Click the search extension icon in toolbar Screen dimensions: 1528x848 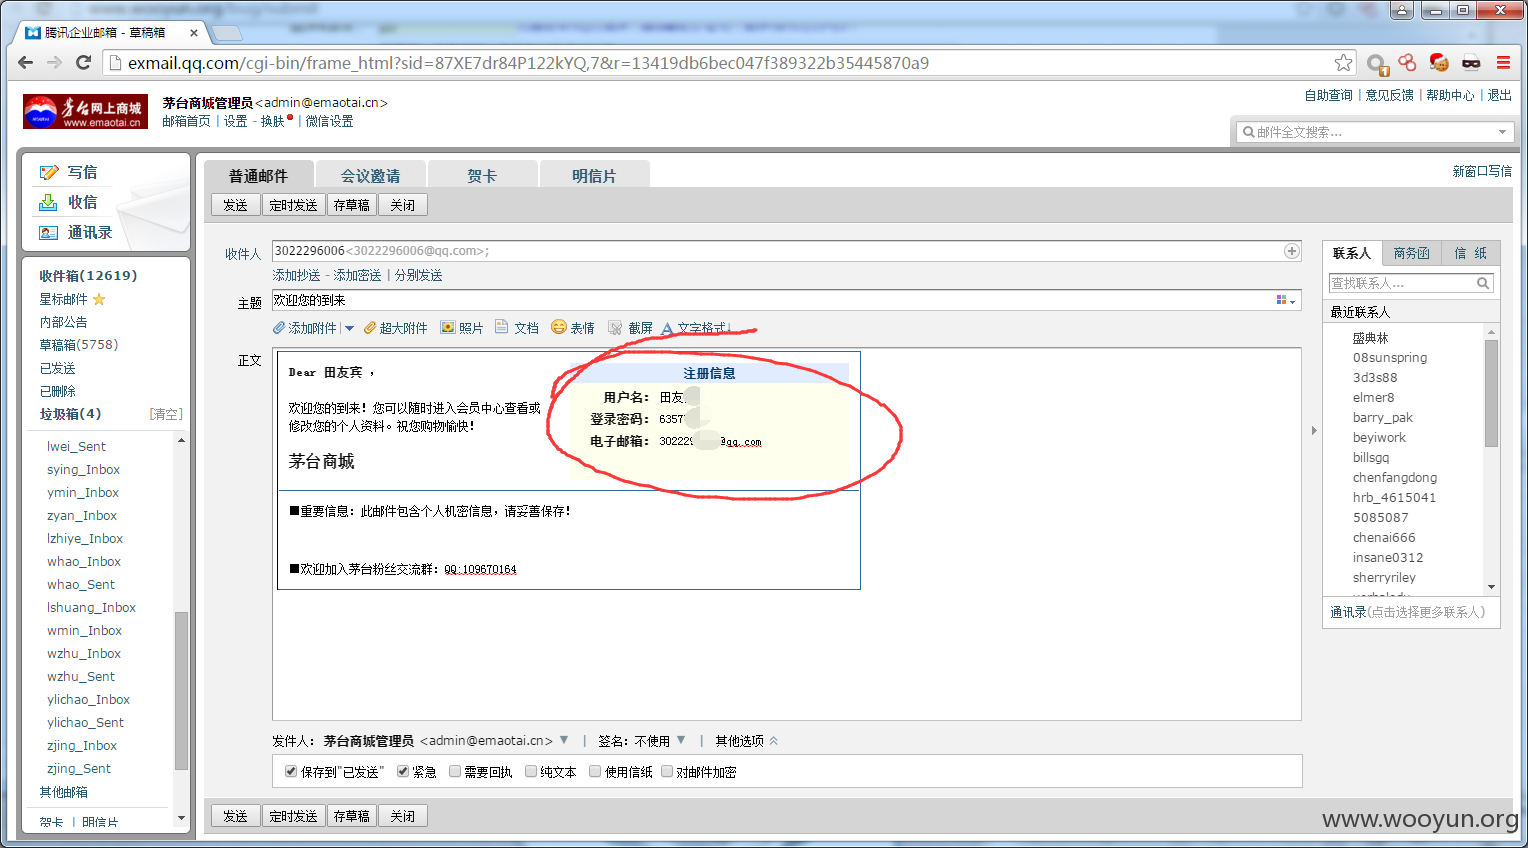click(x=1377, y=64)
